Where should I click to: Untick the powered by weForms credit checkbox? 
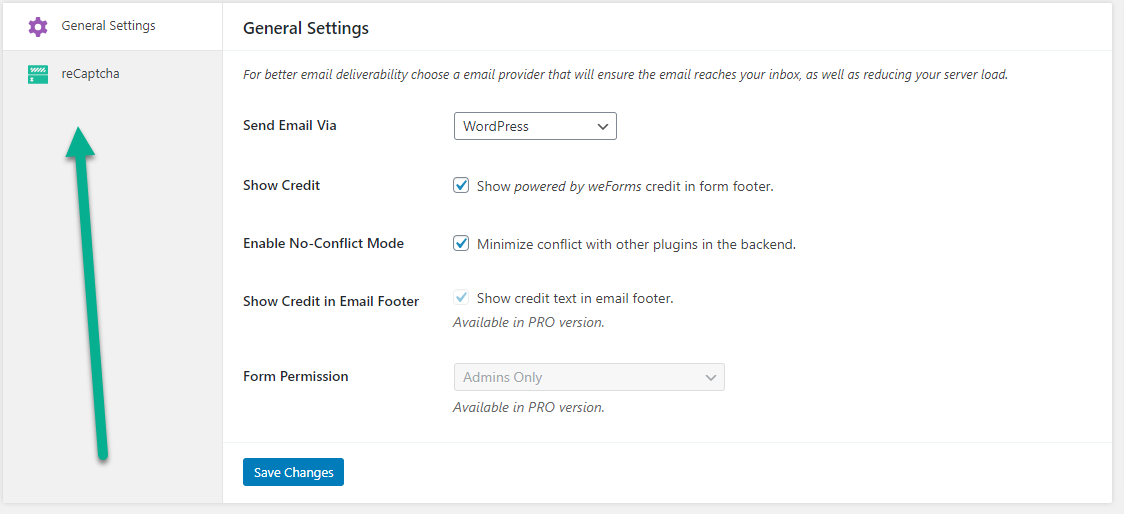coord(461,185)
